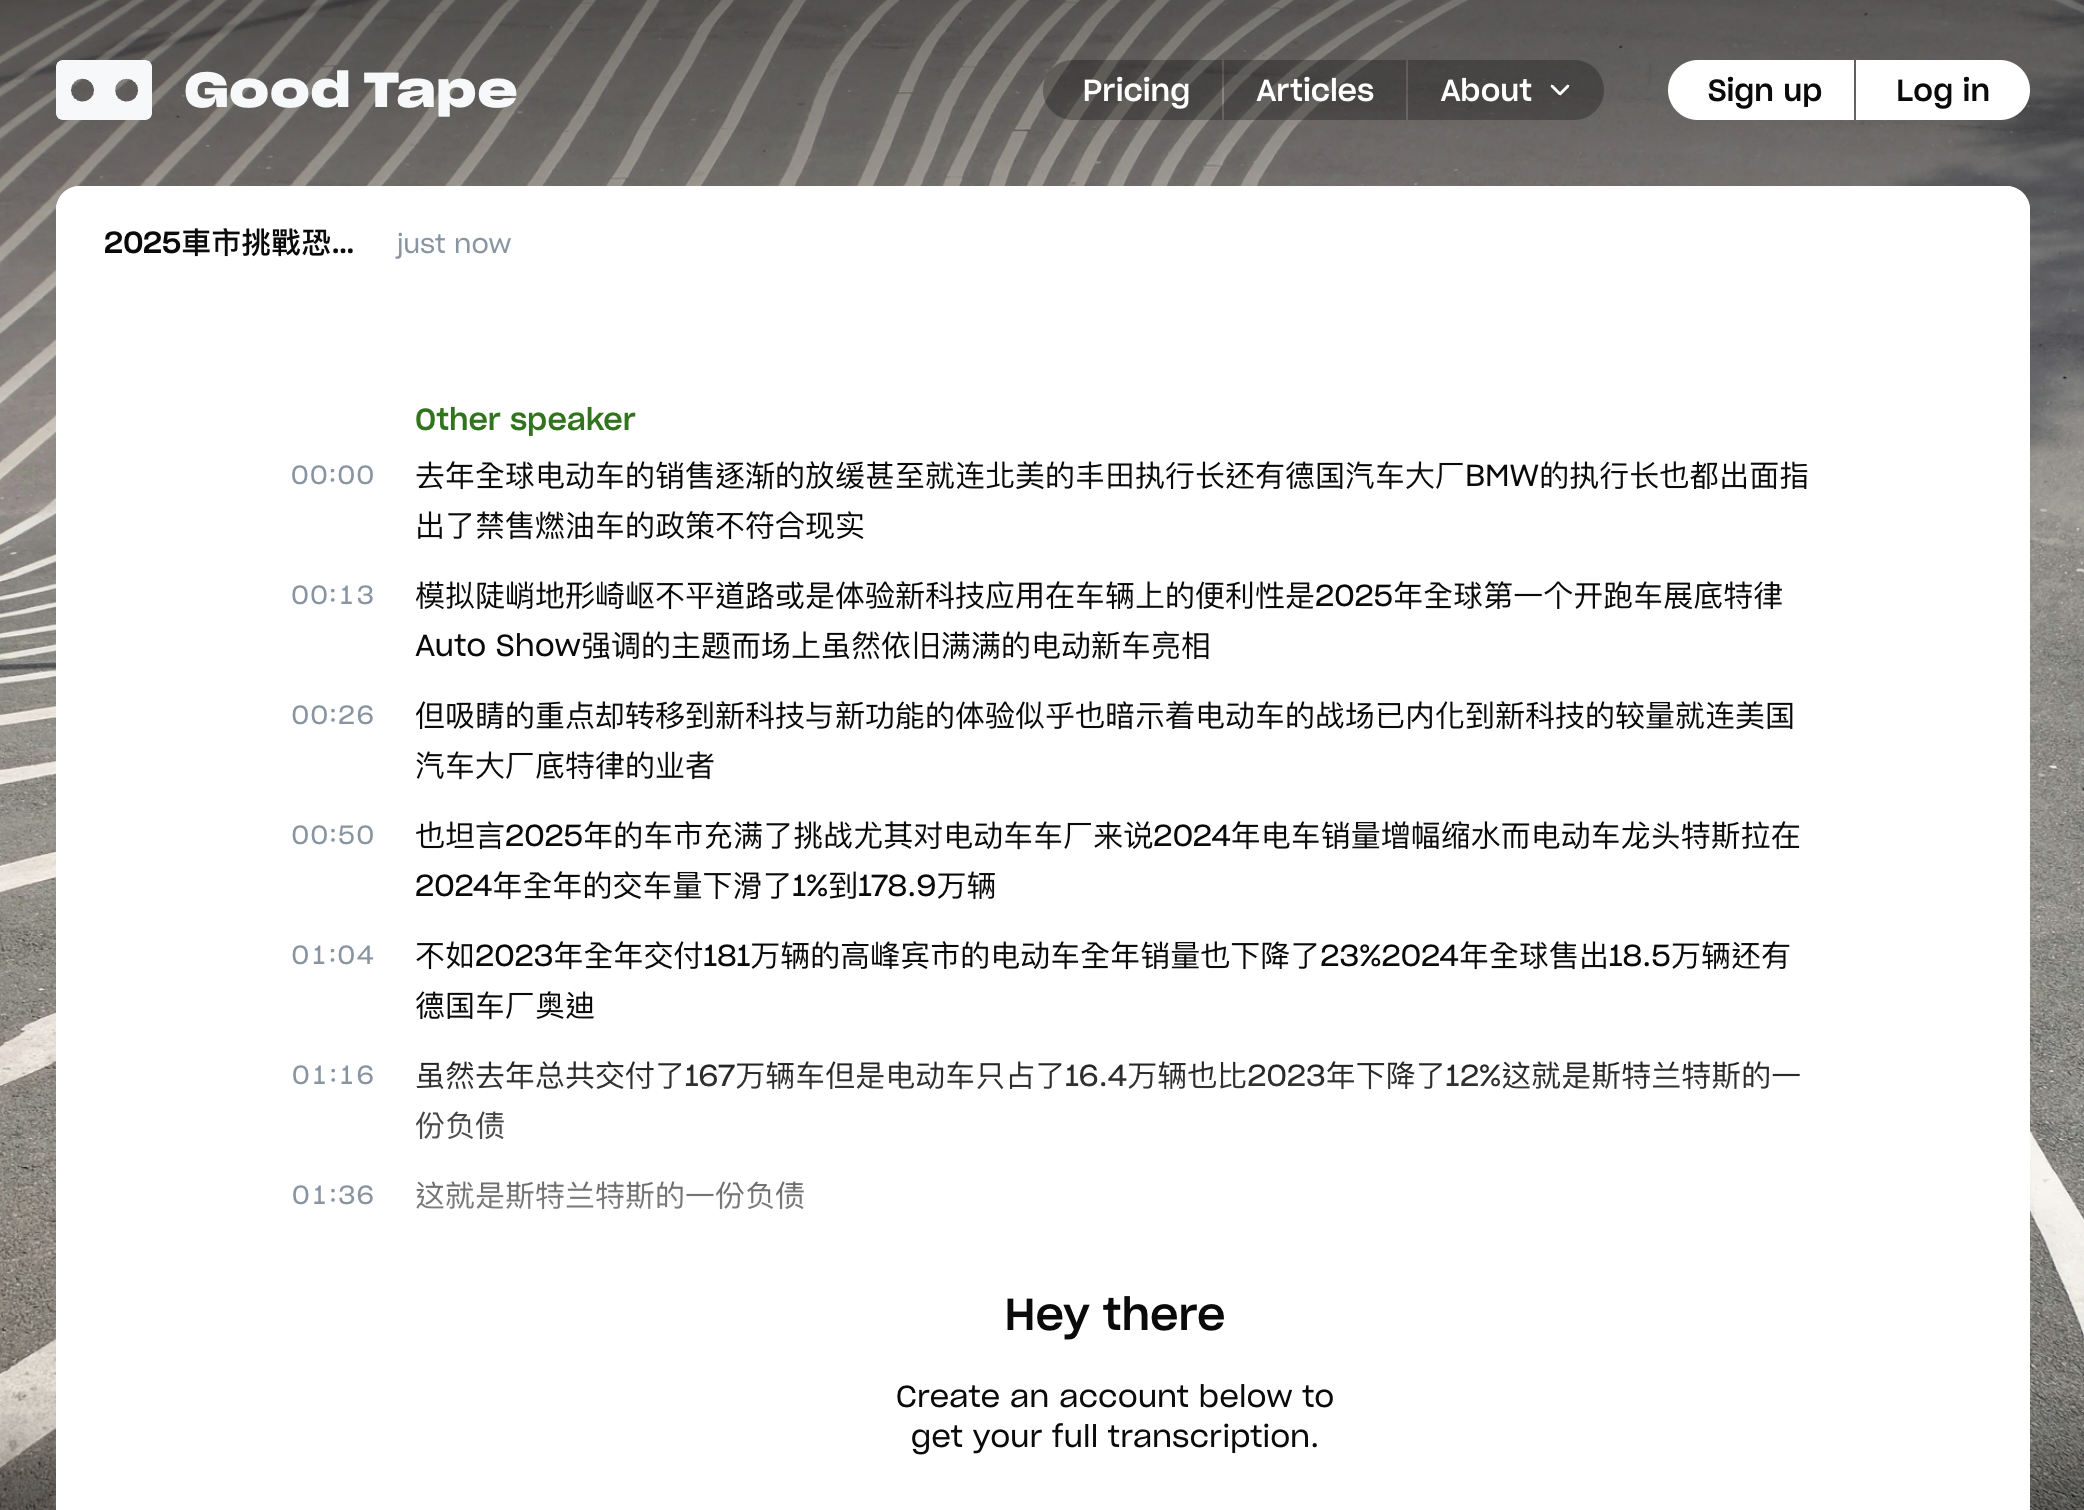Screen dimensions: 2084x1510
Task: Click the Log in button
Action: [1943, 90]
